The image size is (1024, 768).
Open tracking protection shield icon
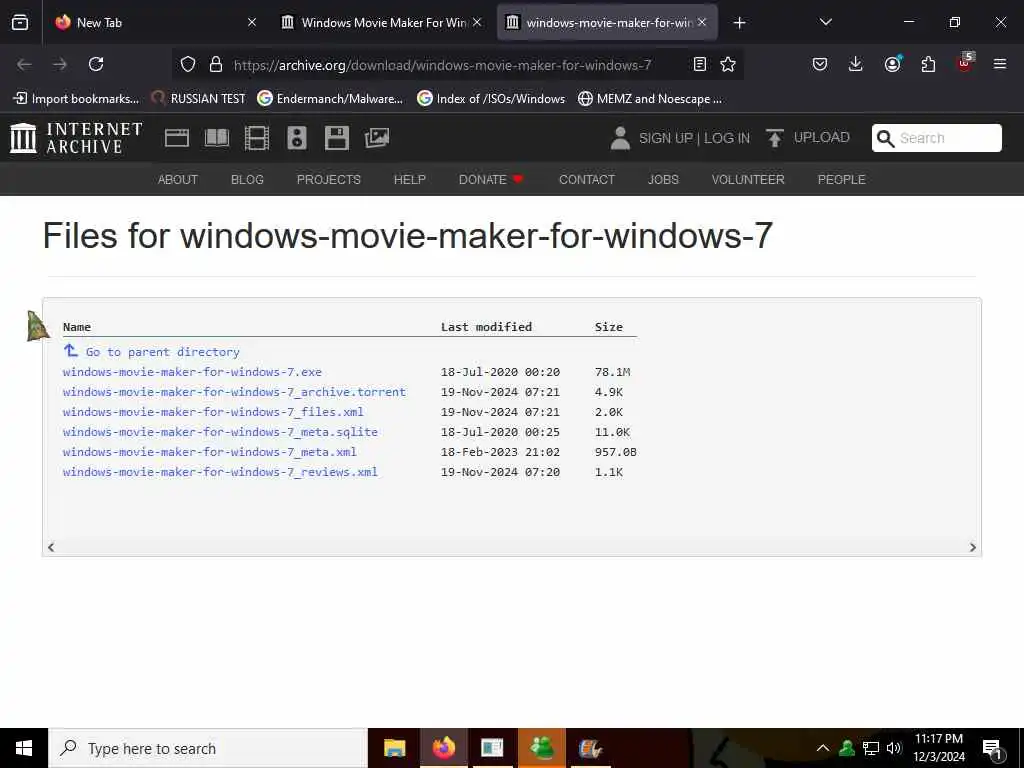click(188, 64)
